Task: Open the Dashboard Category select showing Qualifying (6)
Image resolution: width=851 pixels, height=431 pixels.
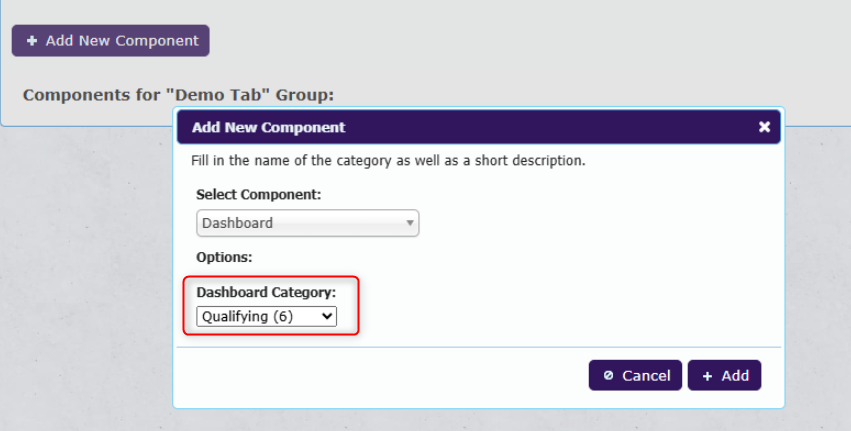Action: point(266,316)
